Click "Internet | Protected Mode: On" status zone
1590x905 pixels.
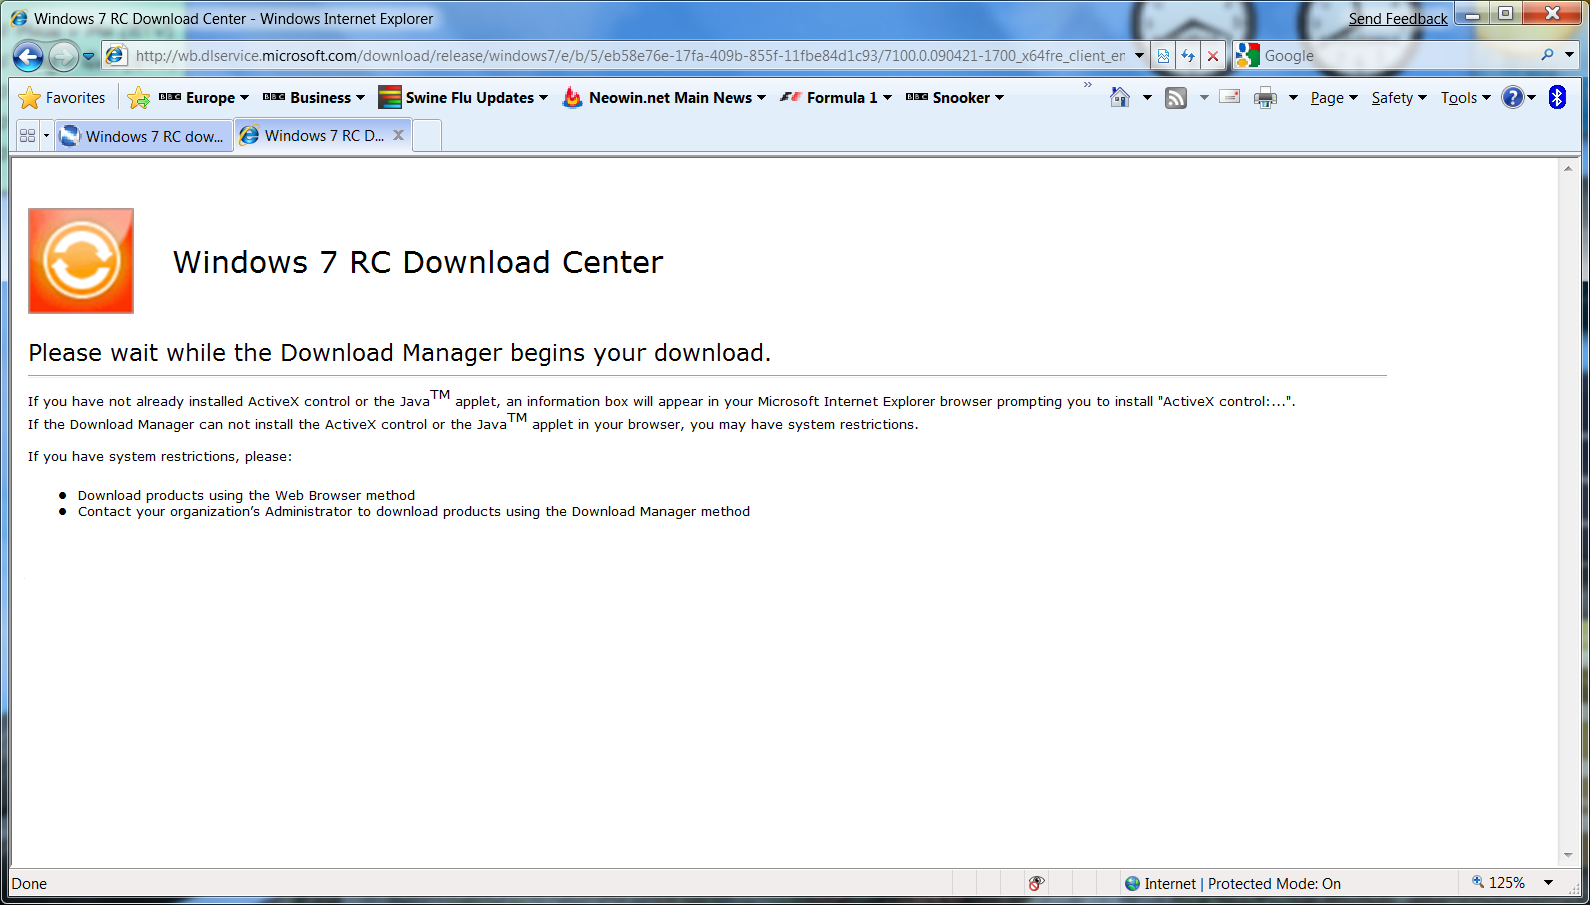(x=1233, y=884)
